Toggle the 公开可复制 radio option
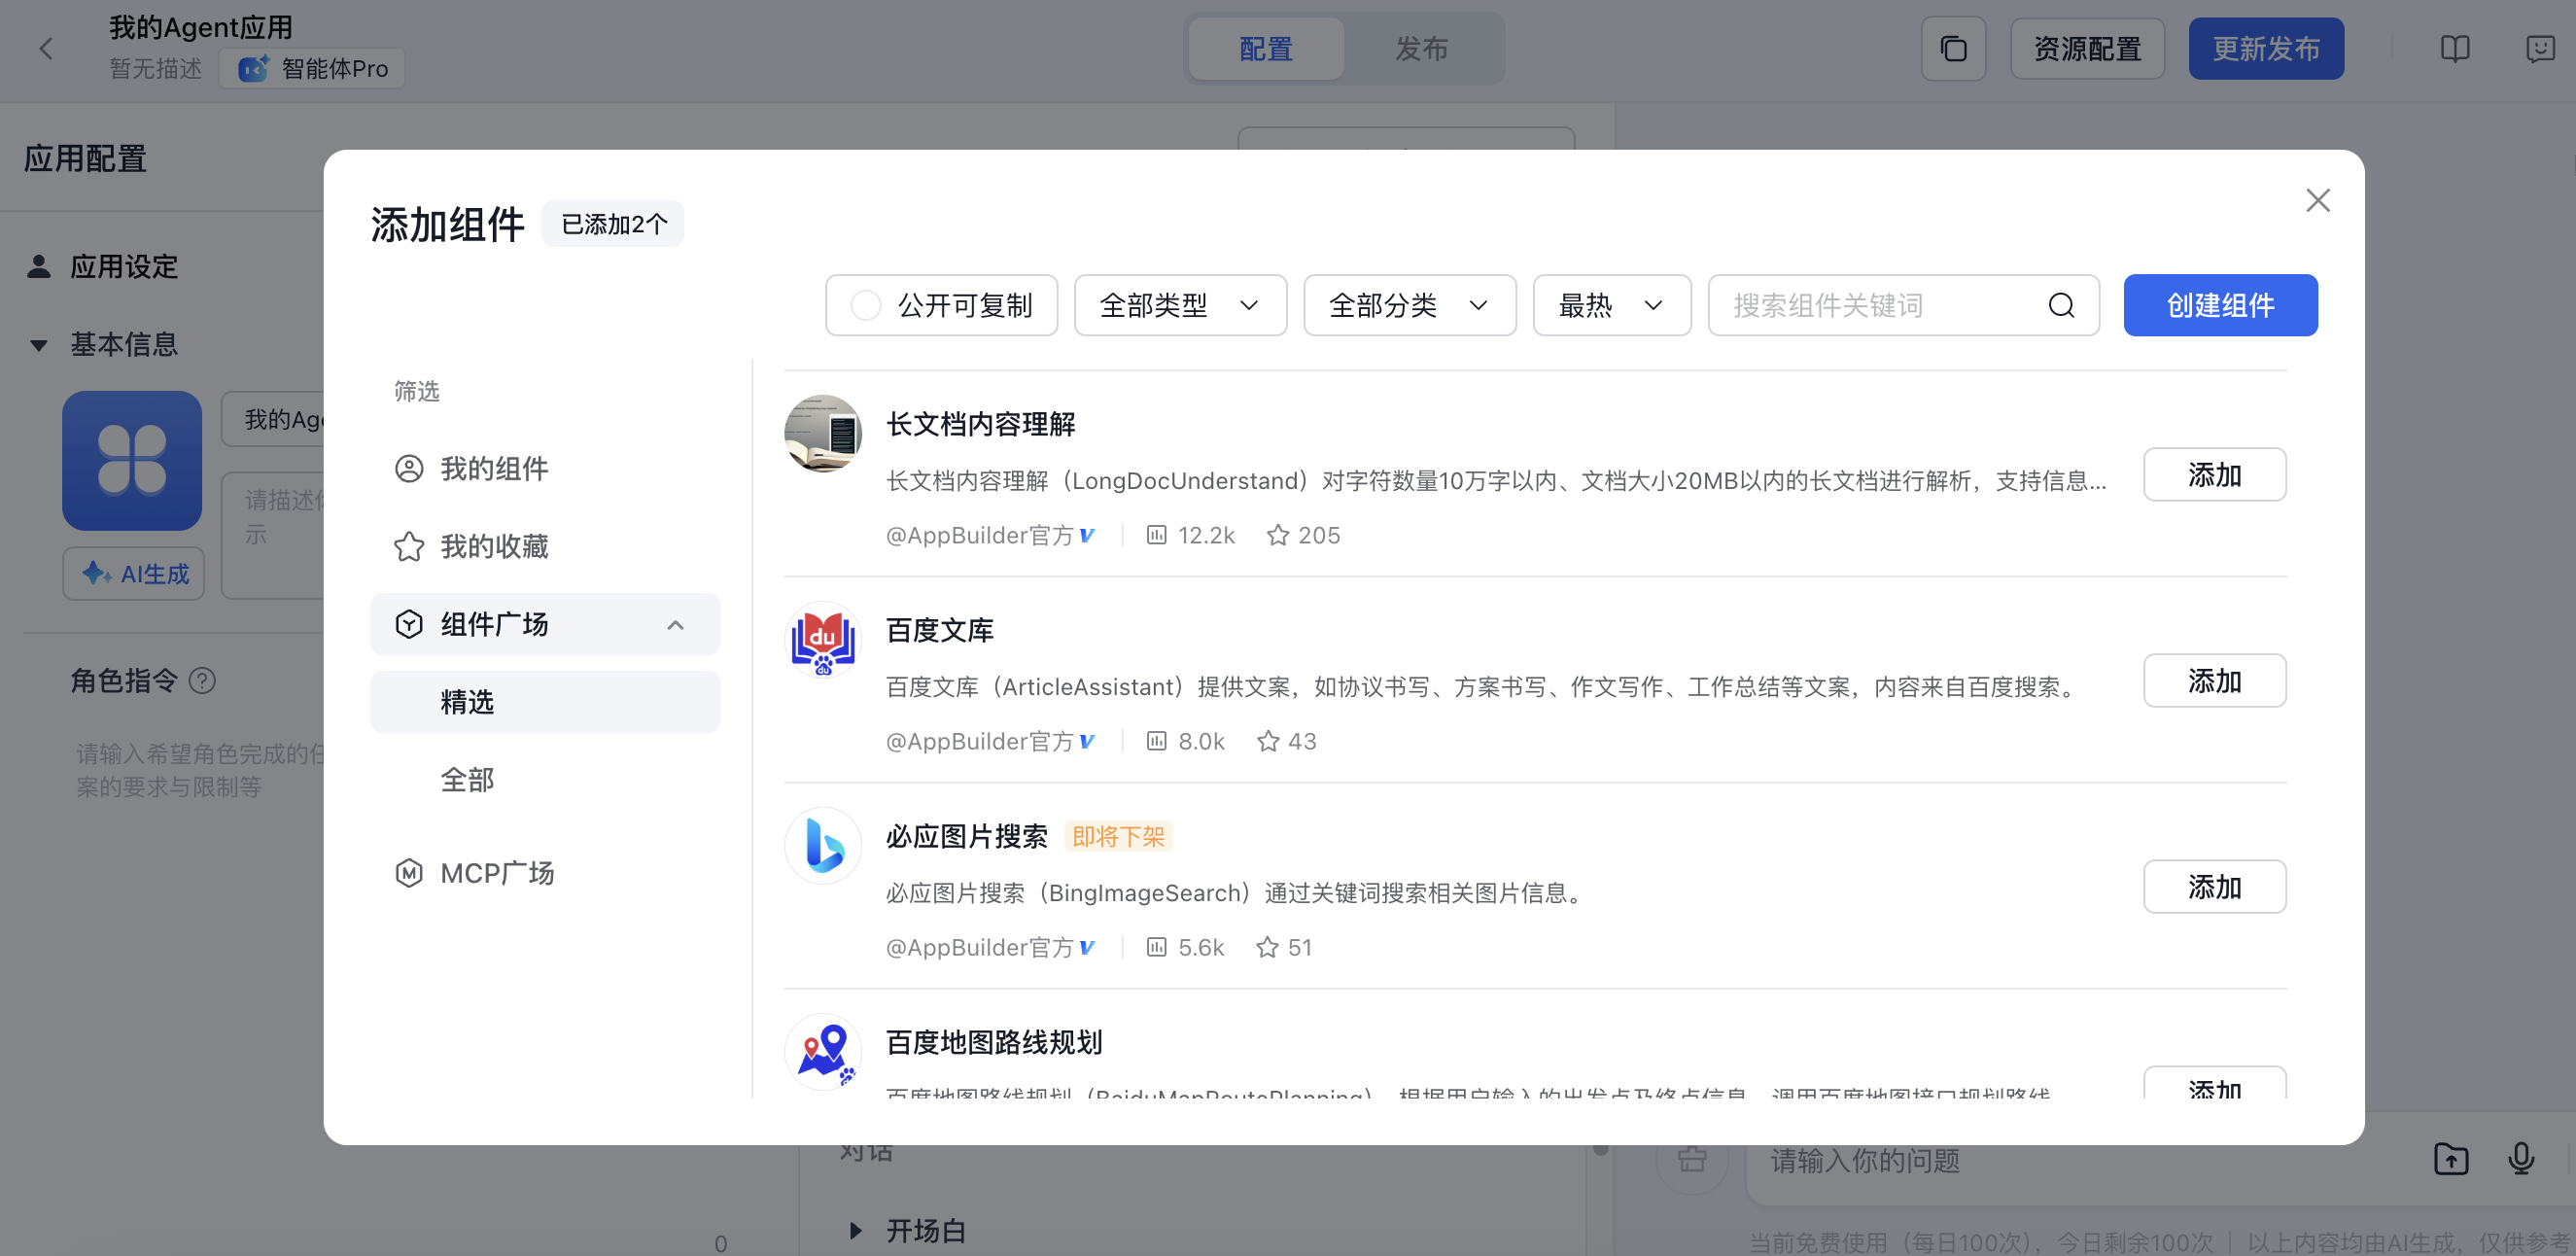Image resolution: width=2576 pixels, height=1256 pixels. (865, 305)
